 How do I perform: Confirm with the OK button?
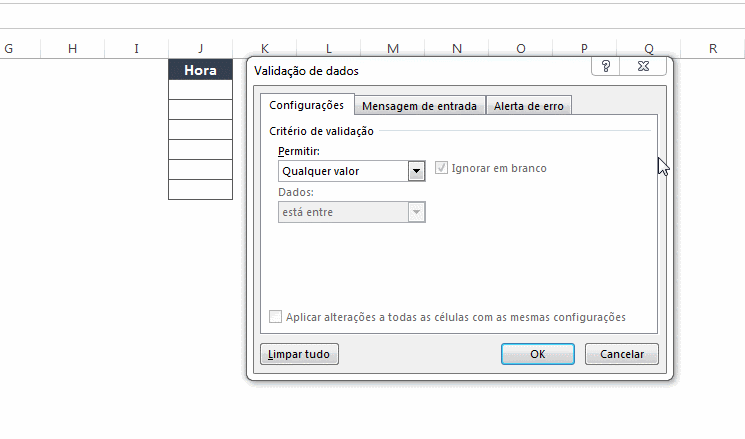[537, 354]
